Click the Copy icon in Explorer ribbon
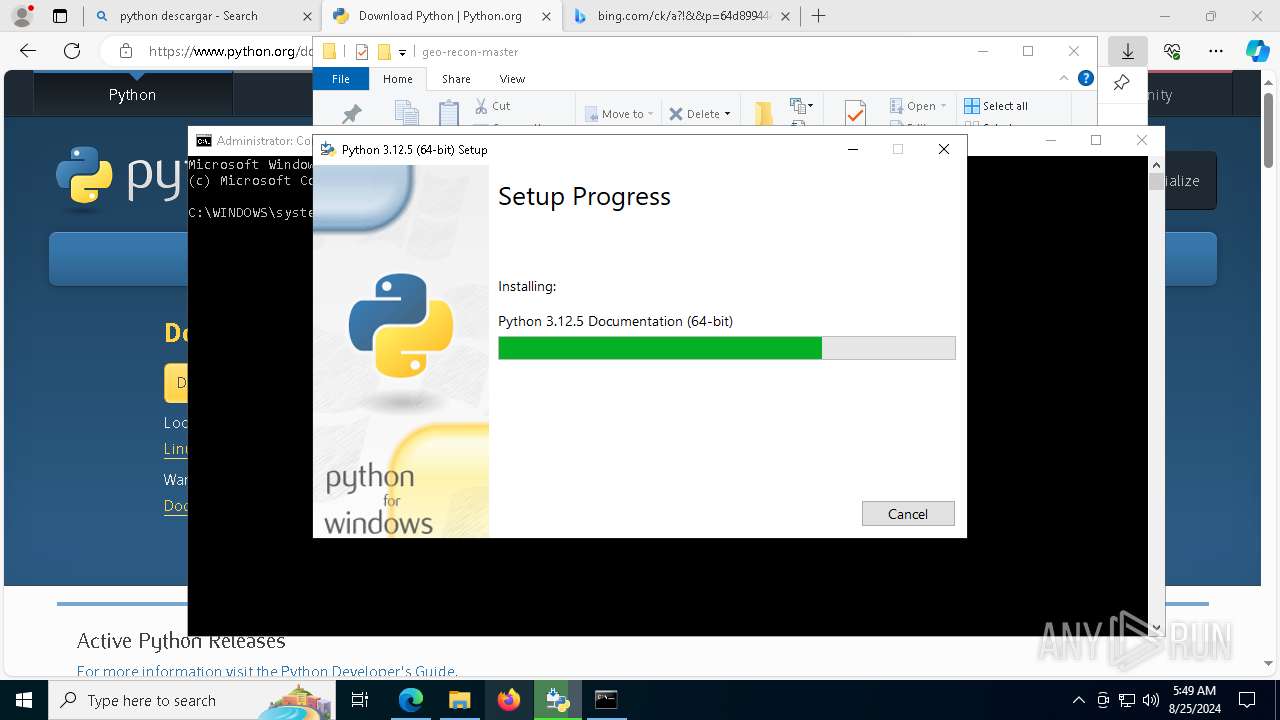This screenshot has width=1280, height=720. tap(407, 113)
